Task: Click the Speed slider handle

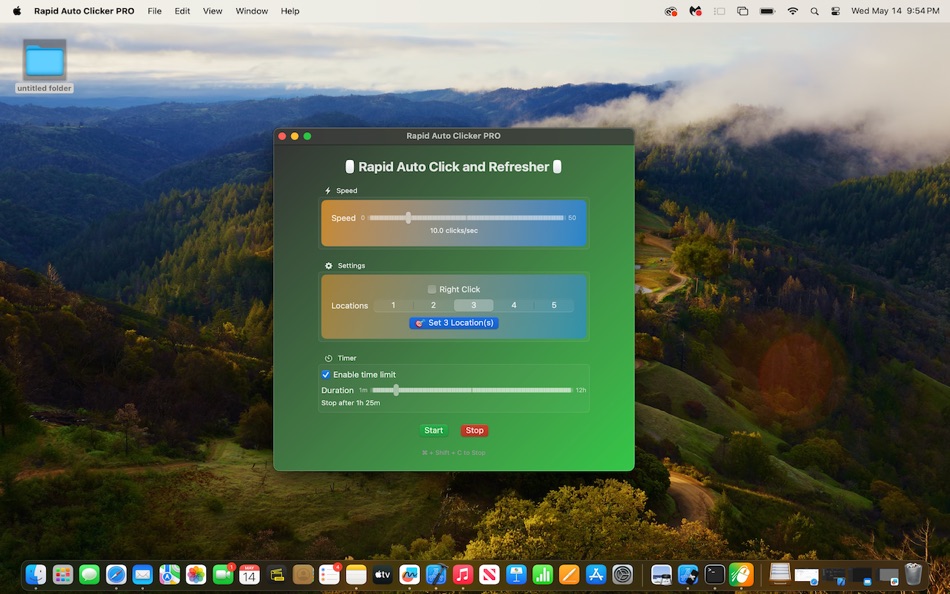Action: 408,217
